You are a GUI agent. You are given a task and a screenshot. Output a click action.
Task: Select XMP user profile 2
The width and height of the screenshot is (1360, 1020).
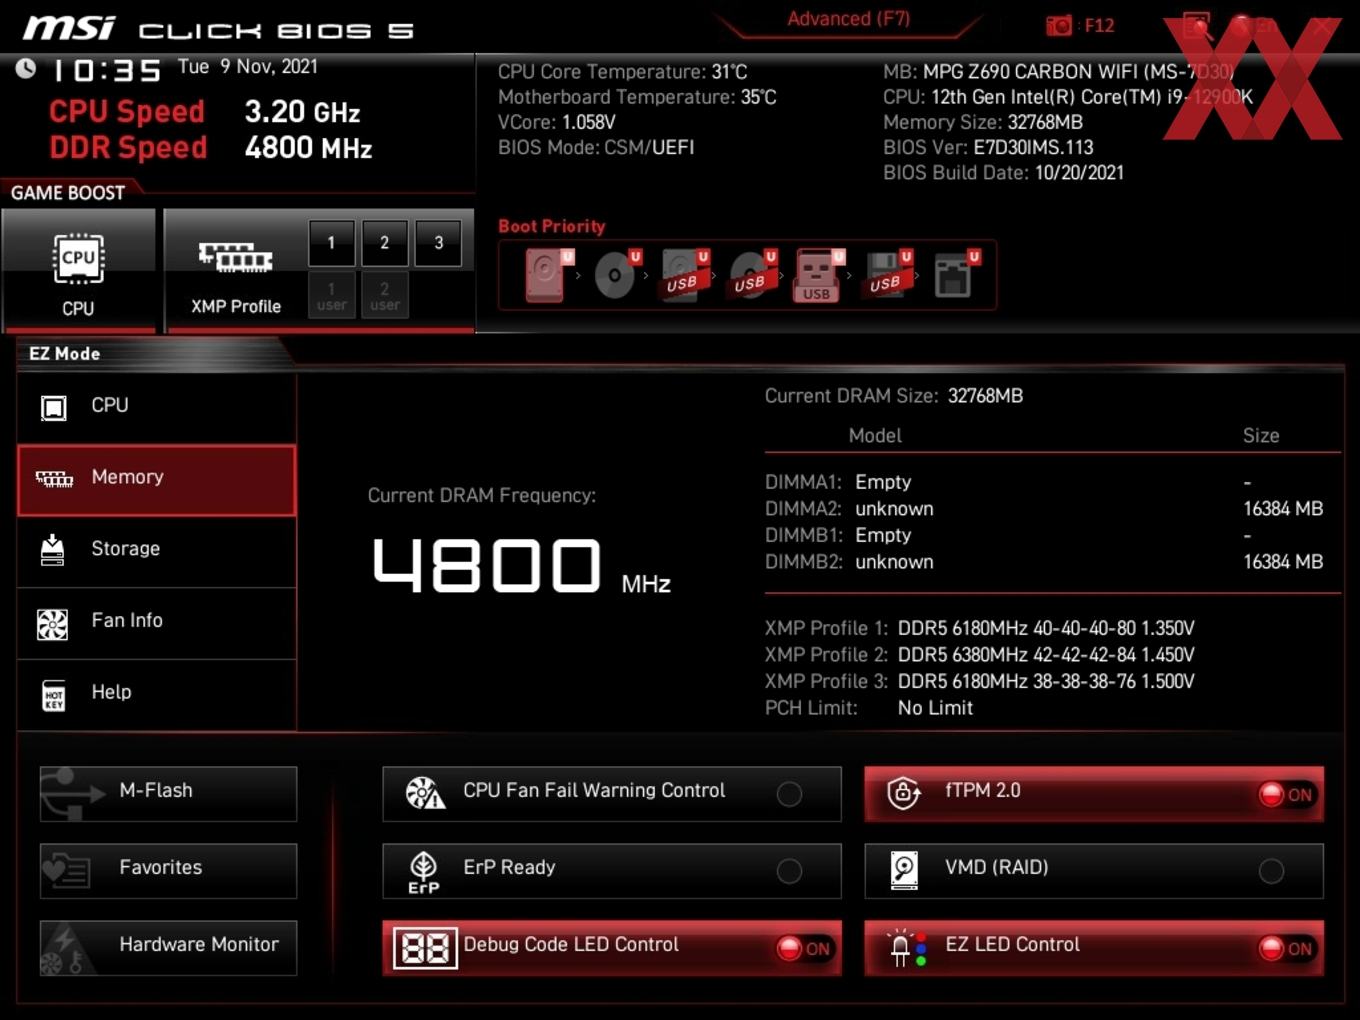click(x=384, y=296)
